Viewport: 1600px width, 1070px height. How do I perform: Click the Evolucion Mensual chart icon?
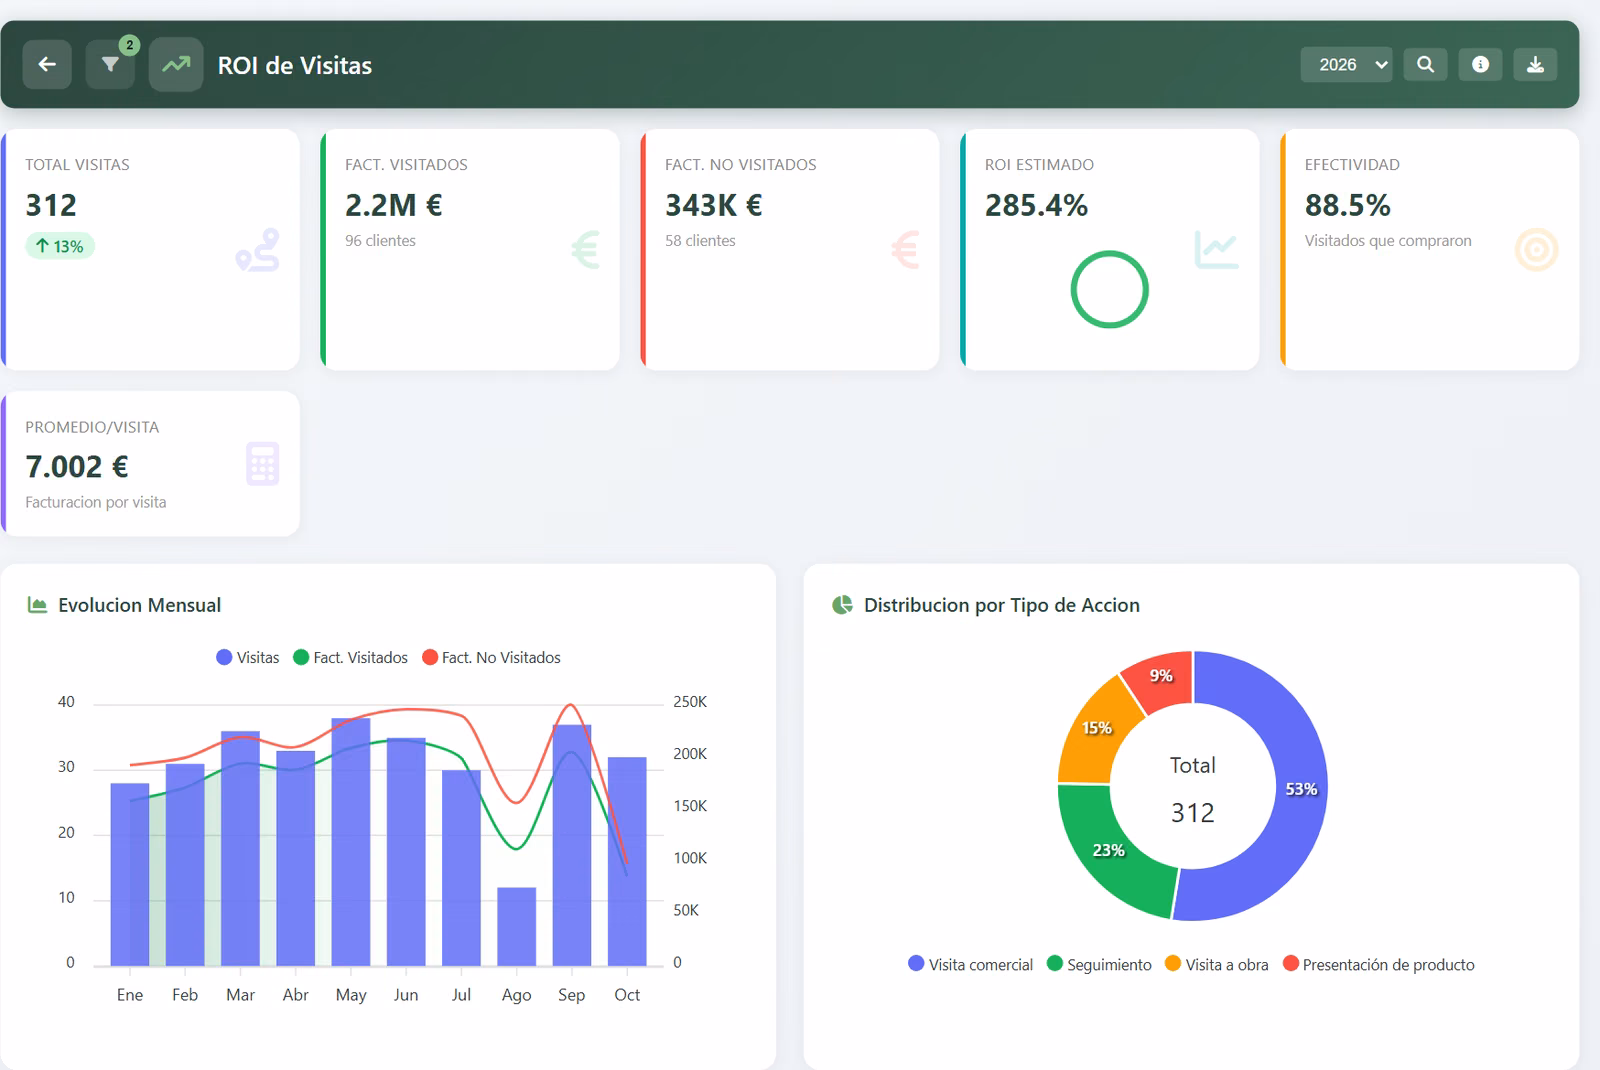[x=37, y=605]
